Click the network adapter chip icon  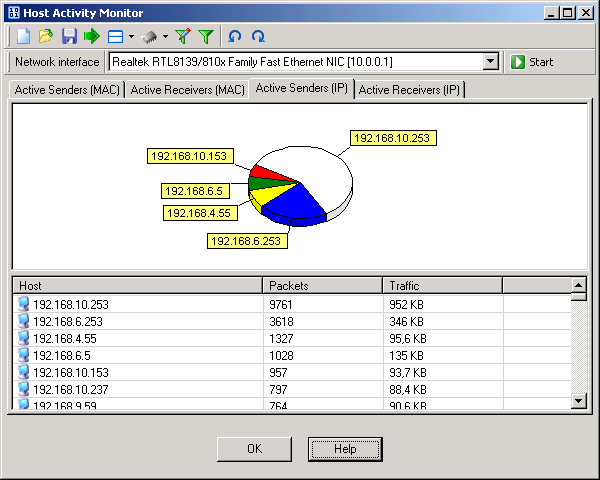pyautogui.click(x=149, y=37)
